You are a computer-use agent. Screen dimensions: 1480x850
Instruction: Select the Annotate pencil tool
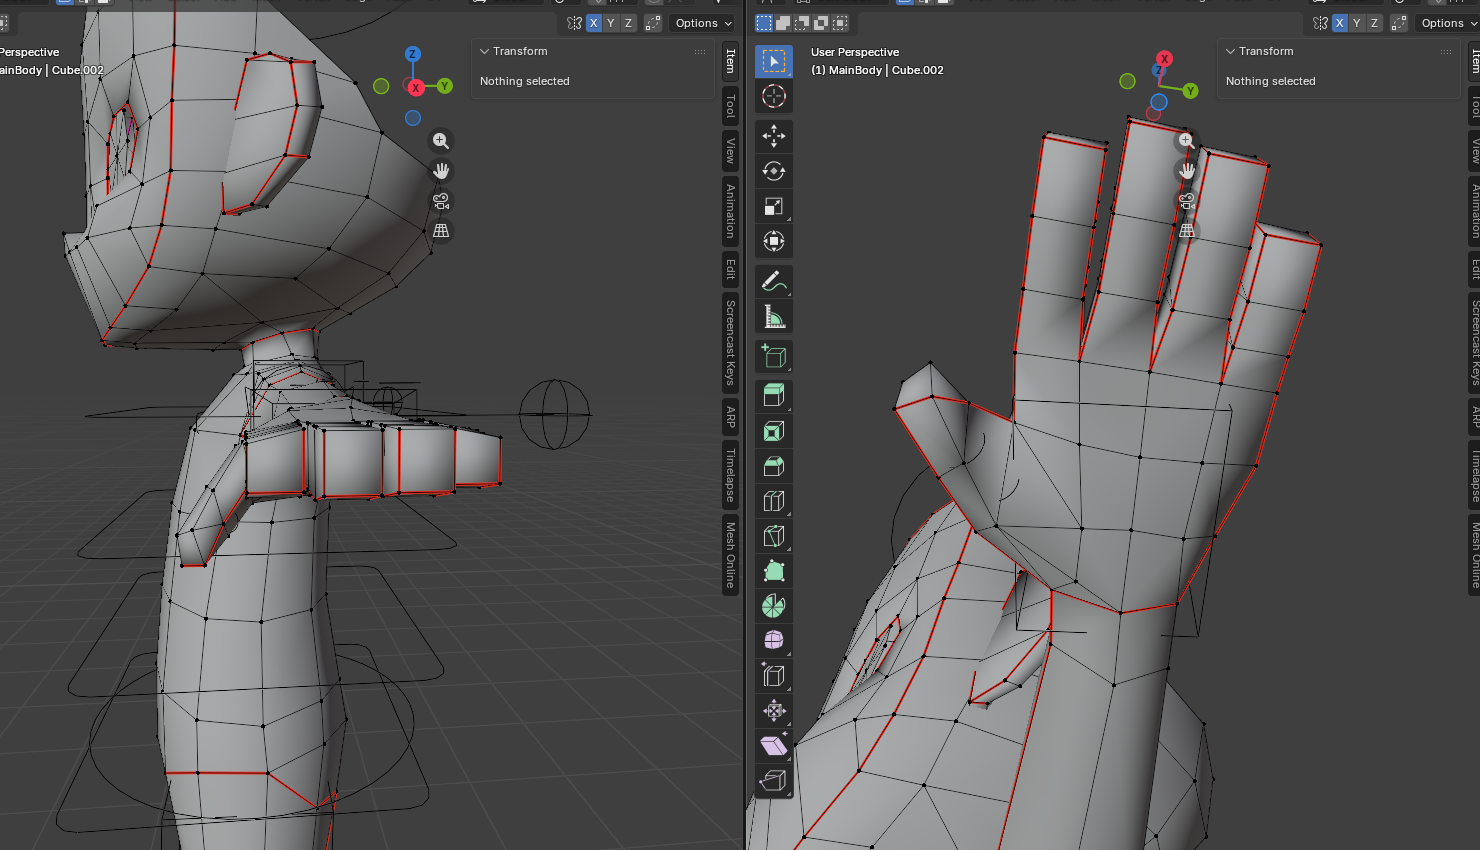pyautogui.click(x=773, y=281)
